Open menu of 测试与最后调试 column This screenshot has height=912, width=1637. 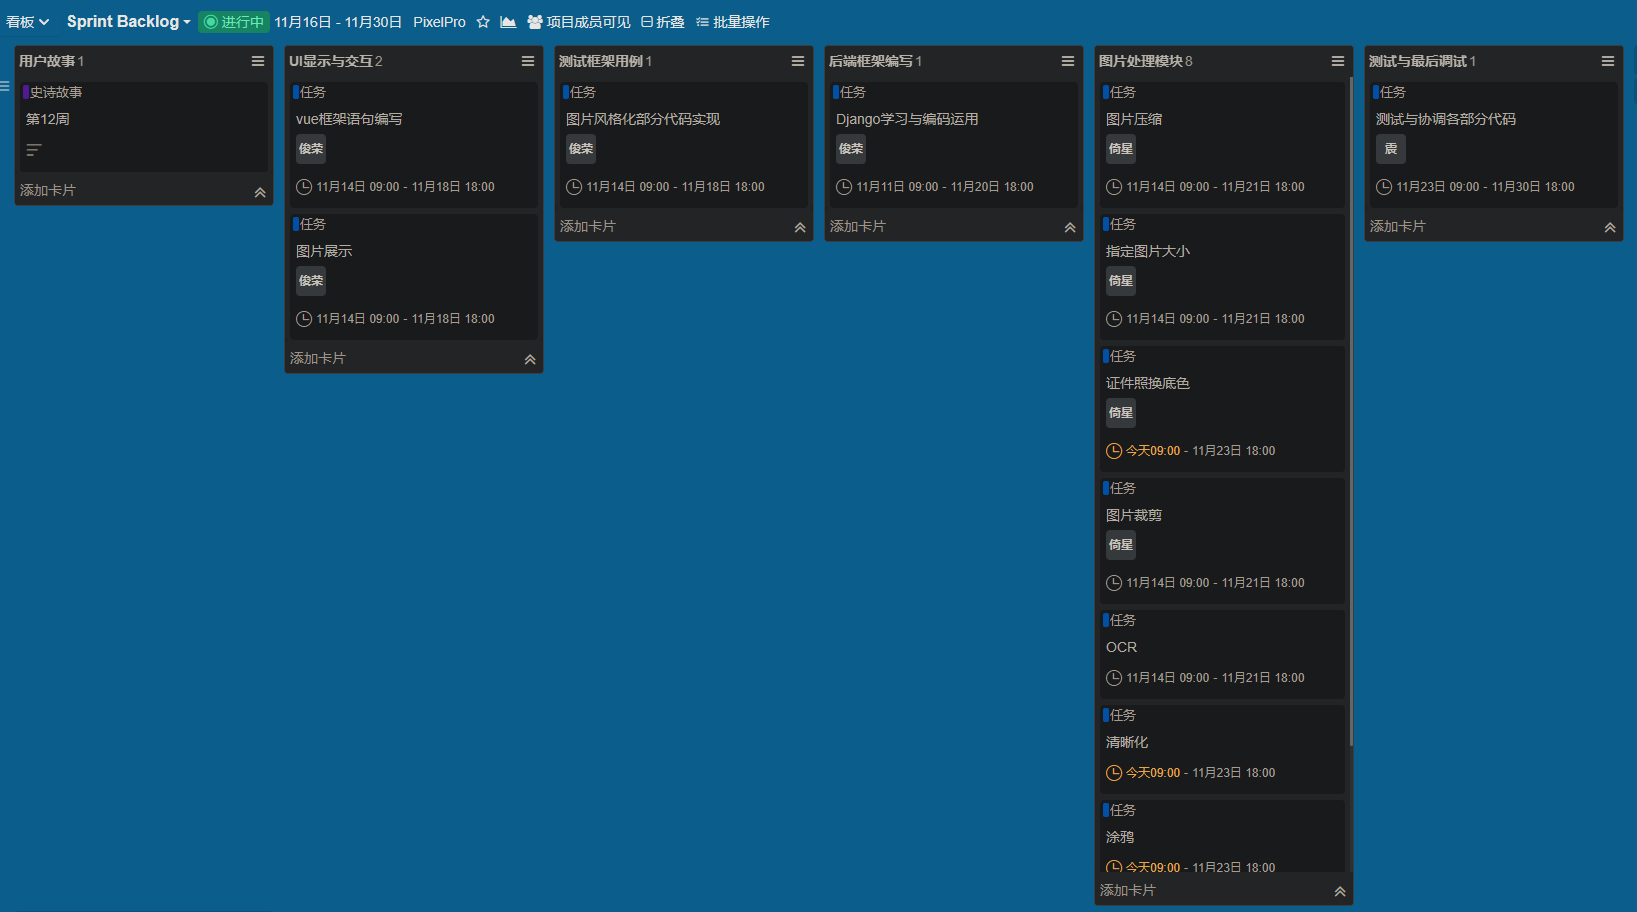[1608, 61]
